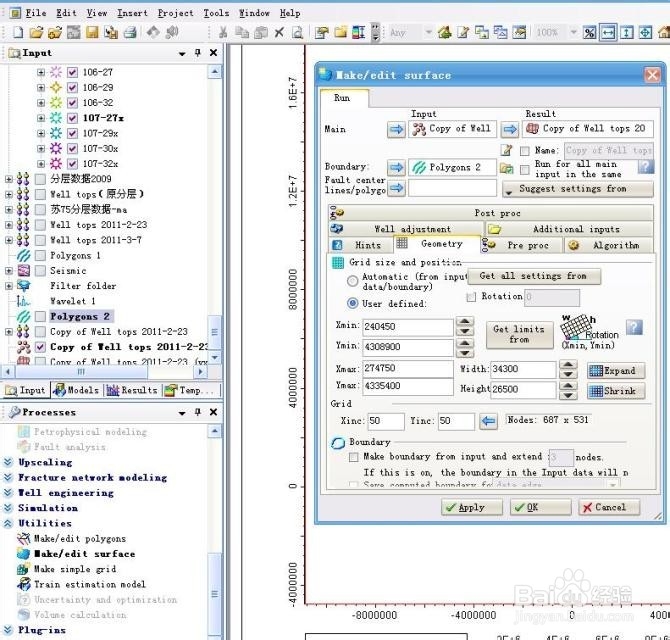670x640 pixels.
Task: Toggle checkbox for well 106-27
Action: pos(73,72)
